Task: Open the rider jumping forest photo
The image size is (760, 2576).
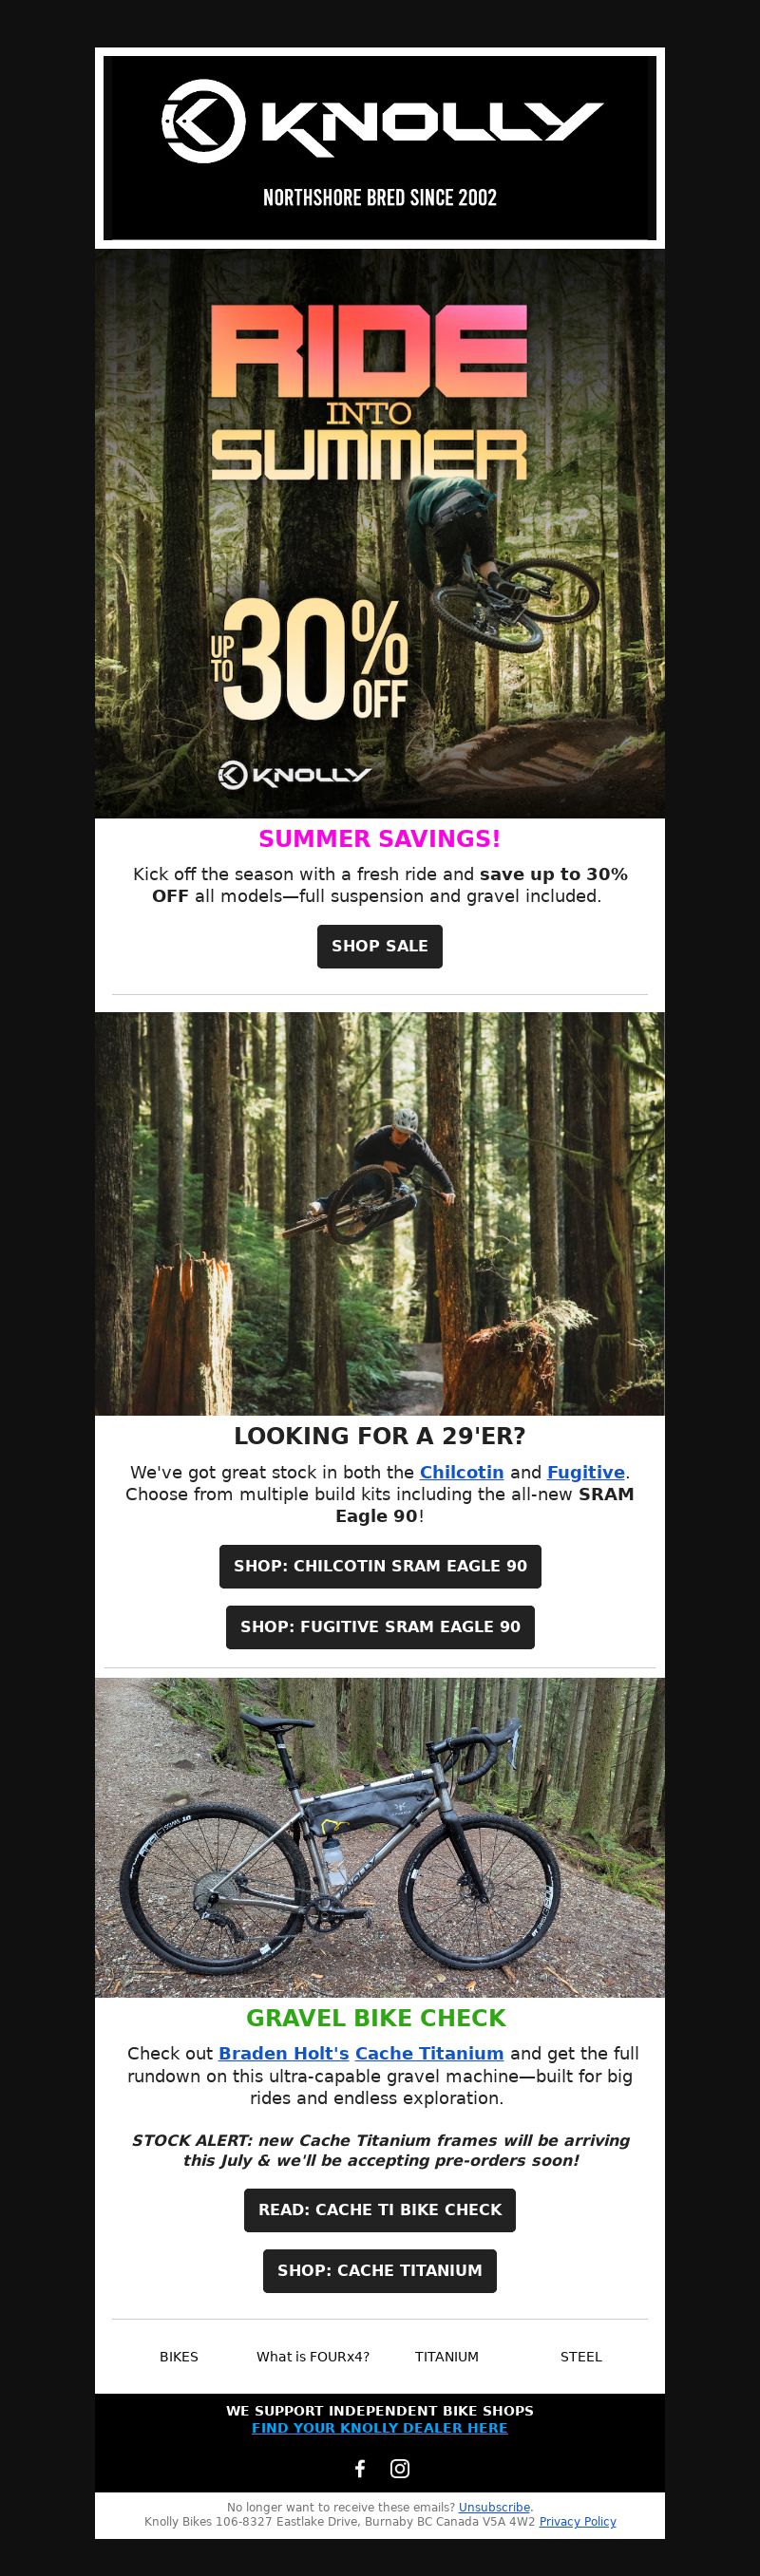Action: (380, 1214)
